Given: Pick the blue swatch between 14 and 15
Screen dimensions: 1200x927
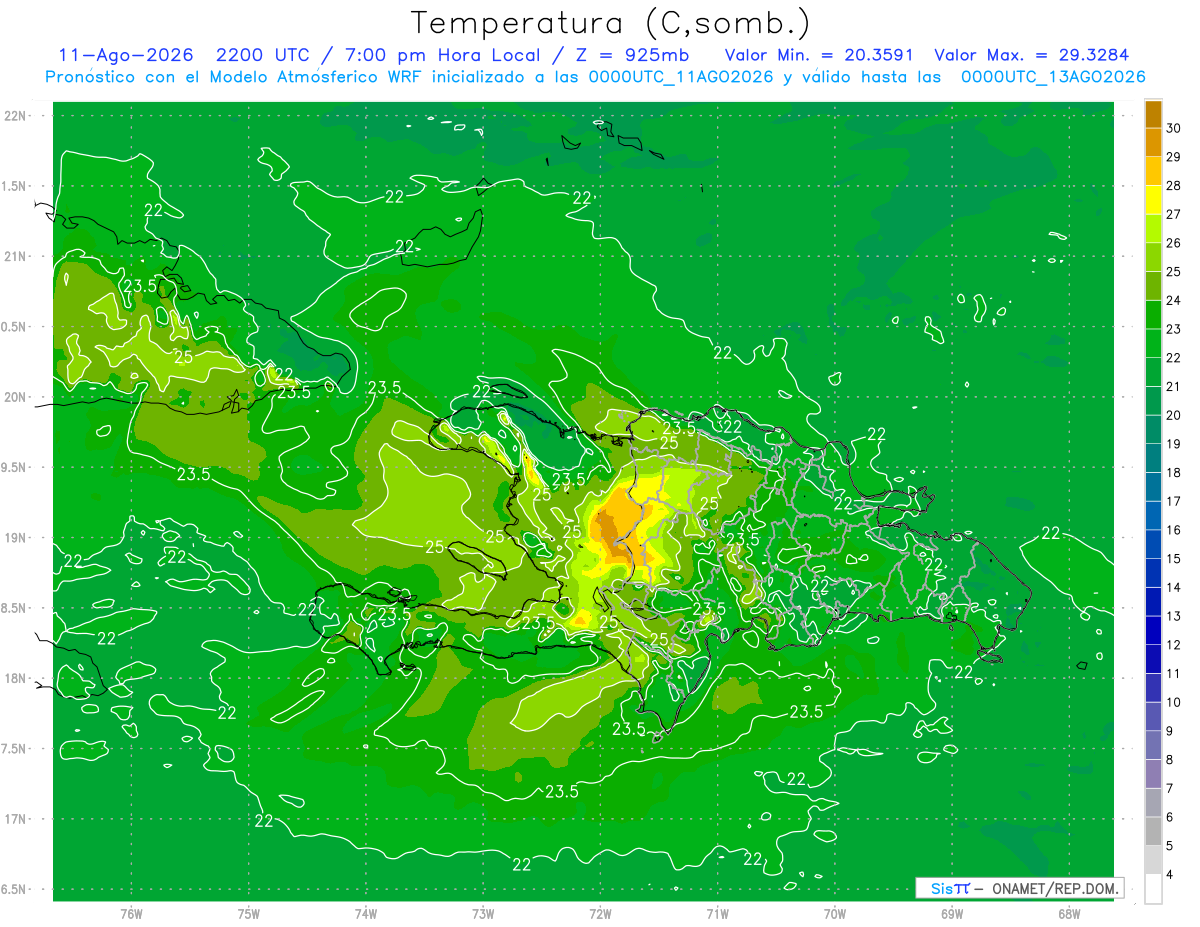Looking at the screenshot, I should click(1153, 573).
